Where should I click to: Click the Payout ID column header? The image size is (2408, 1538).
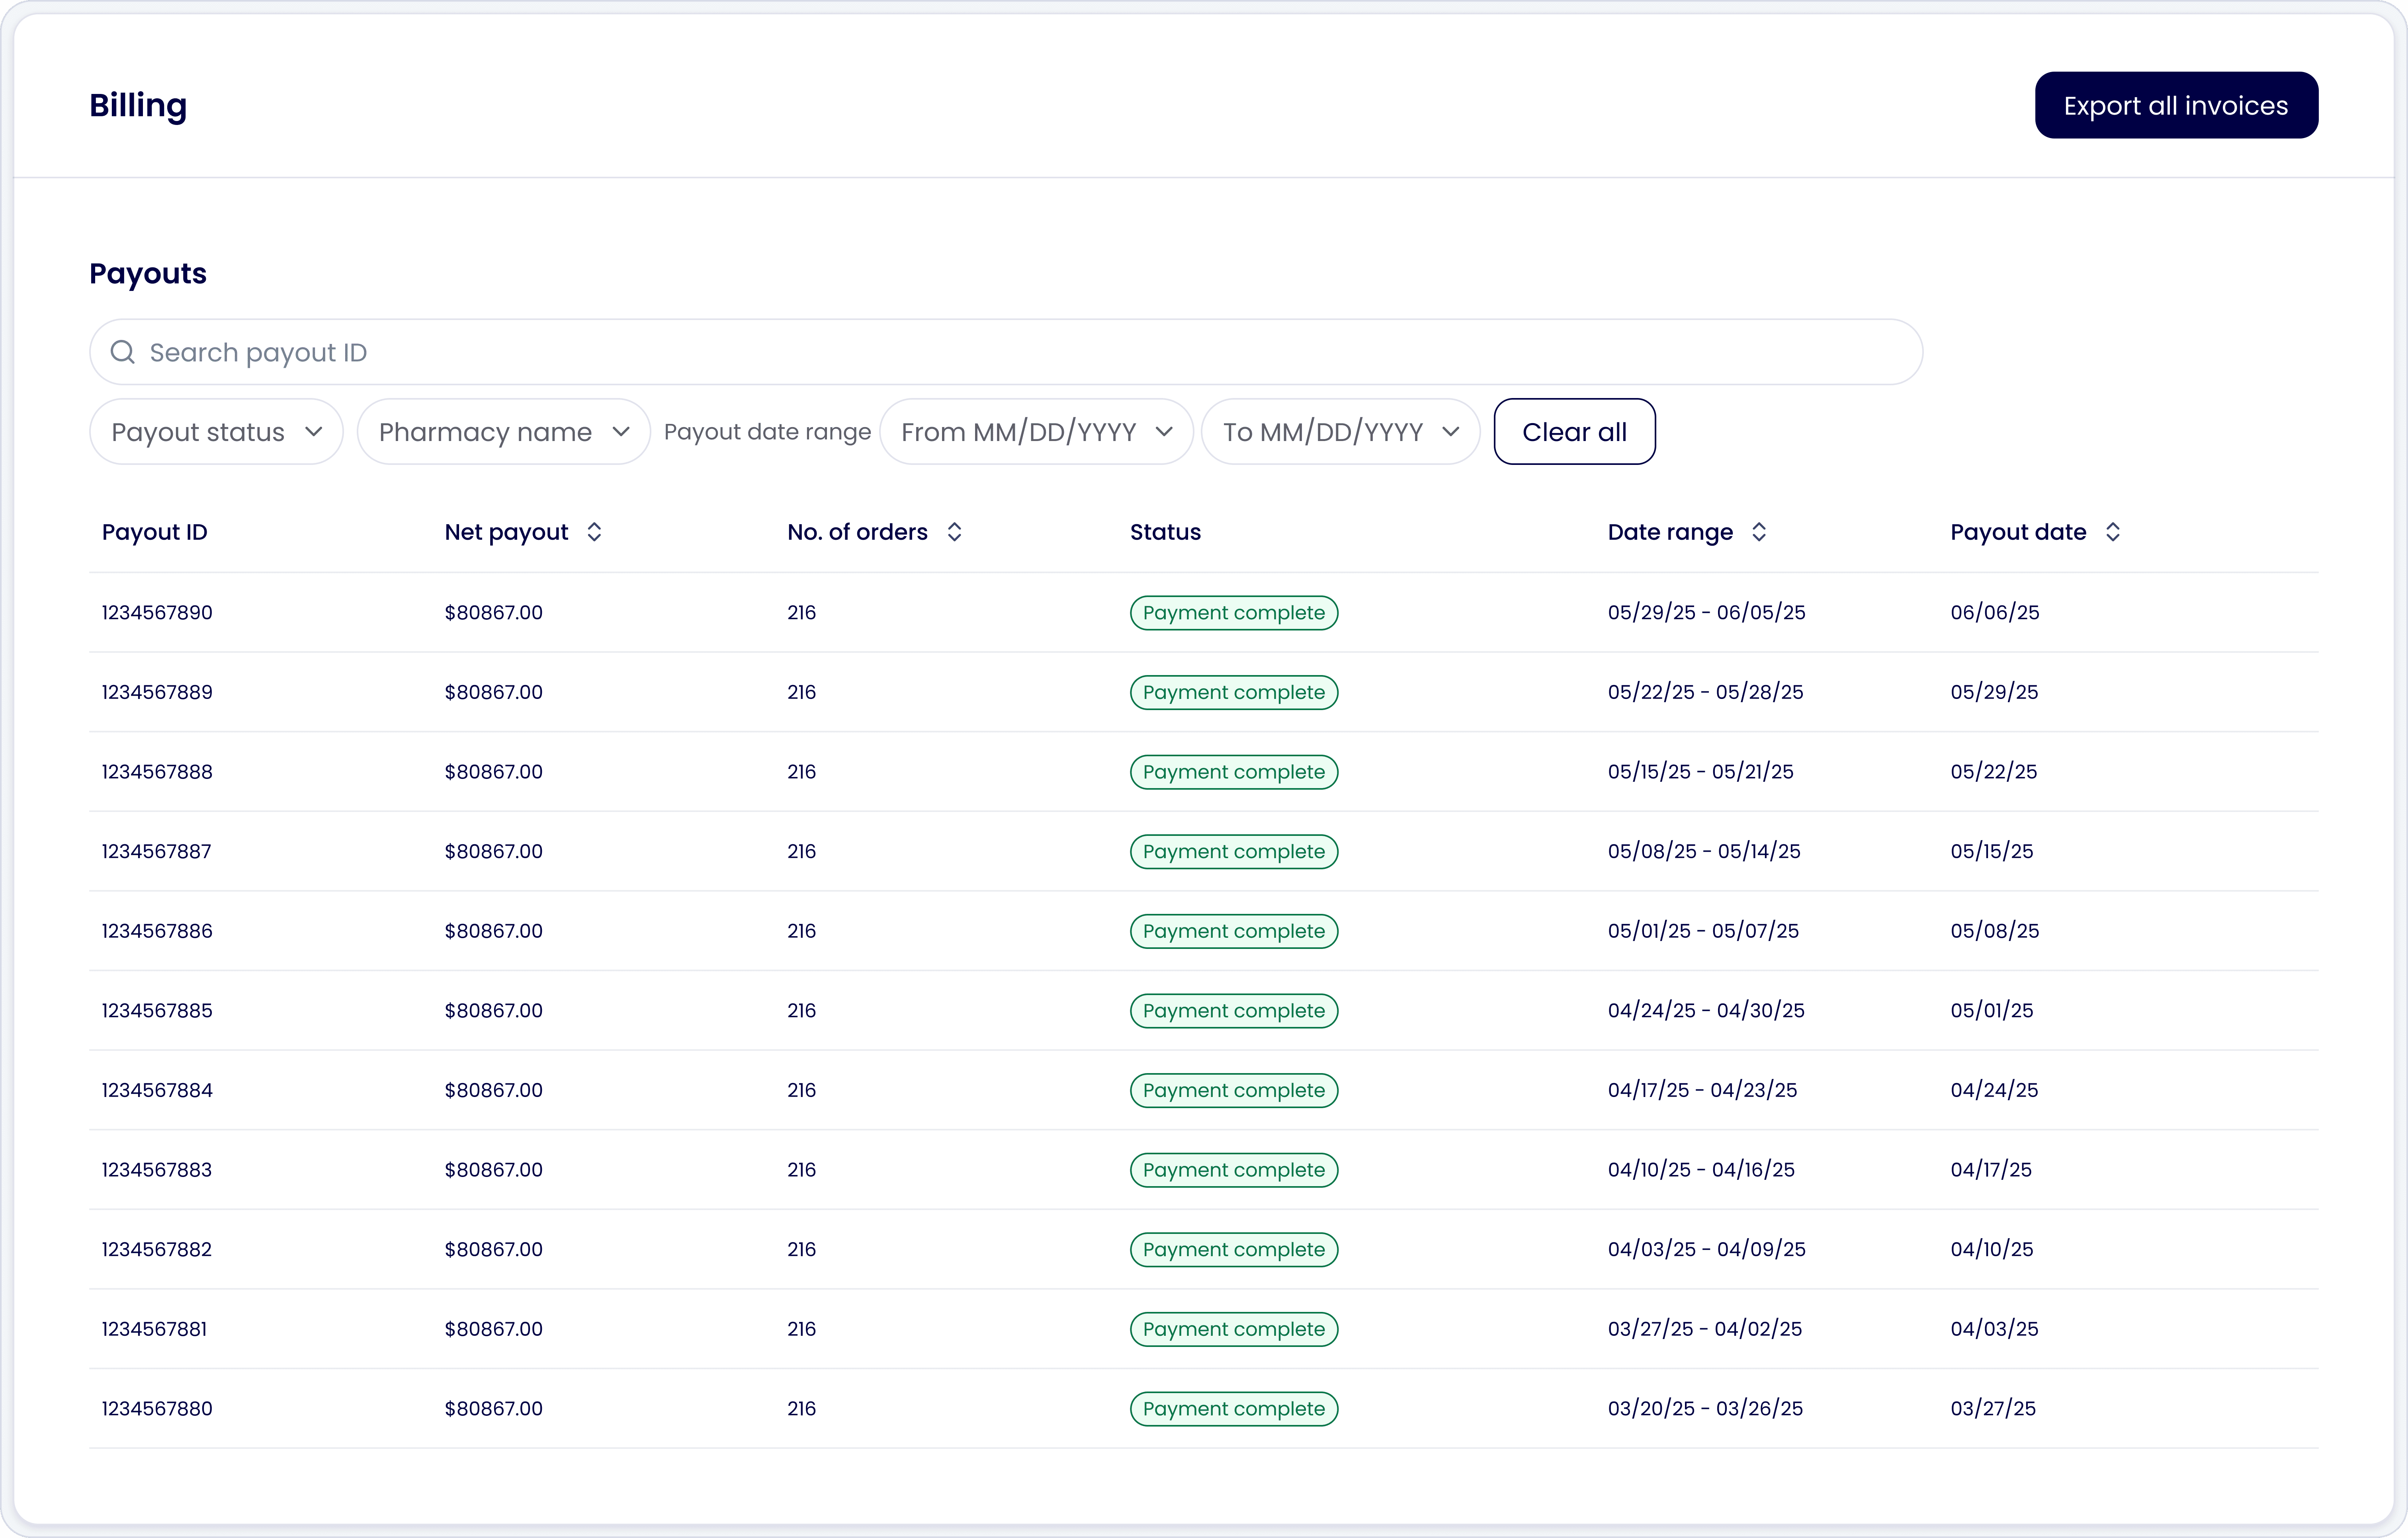point(155,532)
